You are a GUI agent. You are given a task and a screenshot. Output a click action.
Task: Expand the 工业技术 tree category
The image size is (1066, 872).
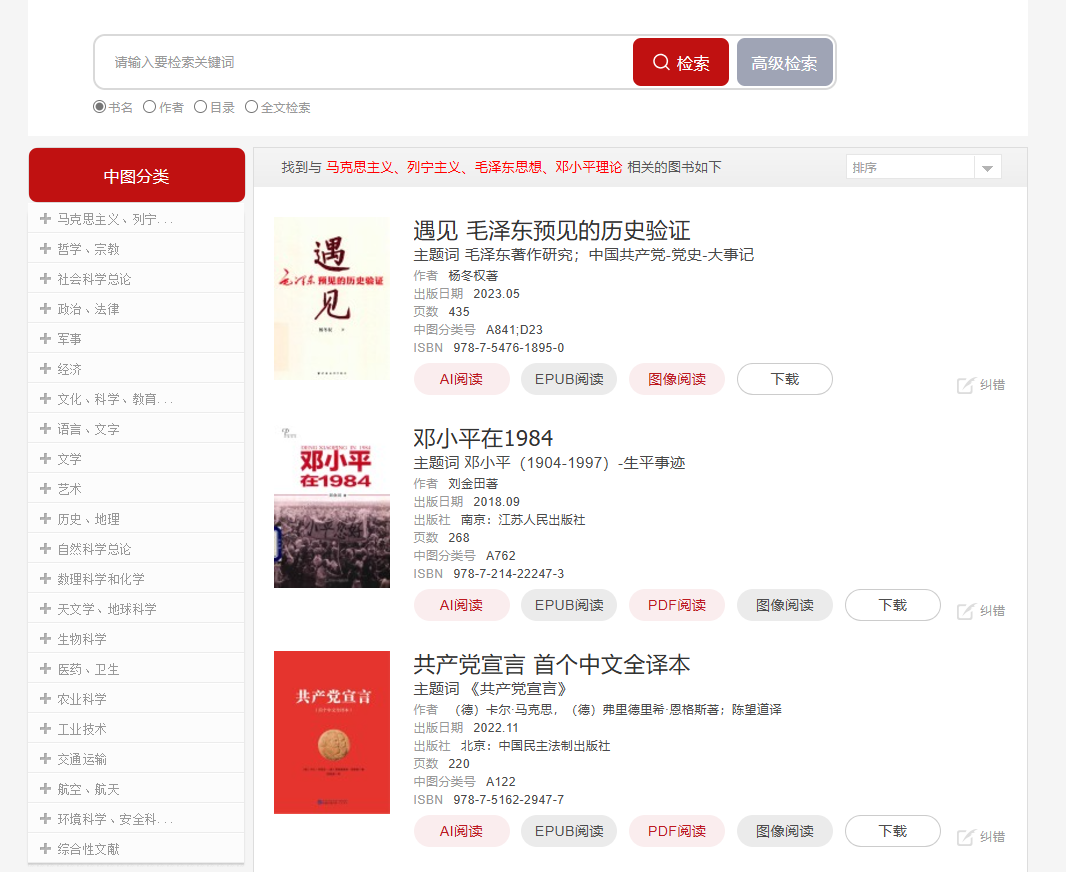(x=82, y=729)
